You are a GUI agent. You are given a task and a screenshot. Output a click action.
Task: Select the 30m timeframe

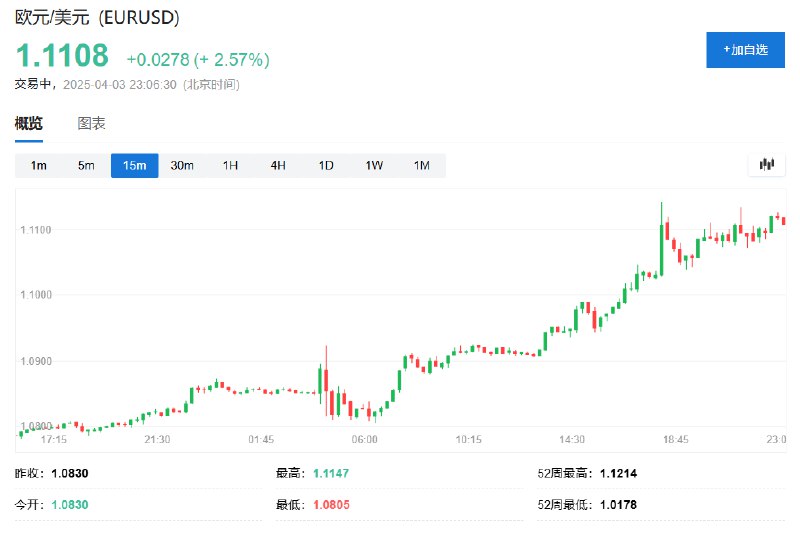[x=182, y=166]
